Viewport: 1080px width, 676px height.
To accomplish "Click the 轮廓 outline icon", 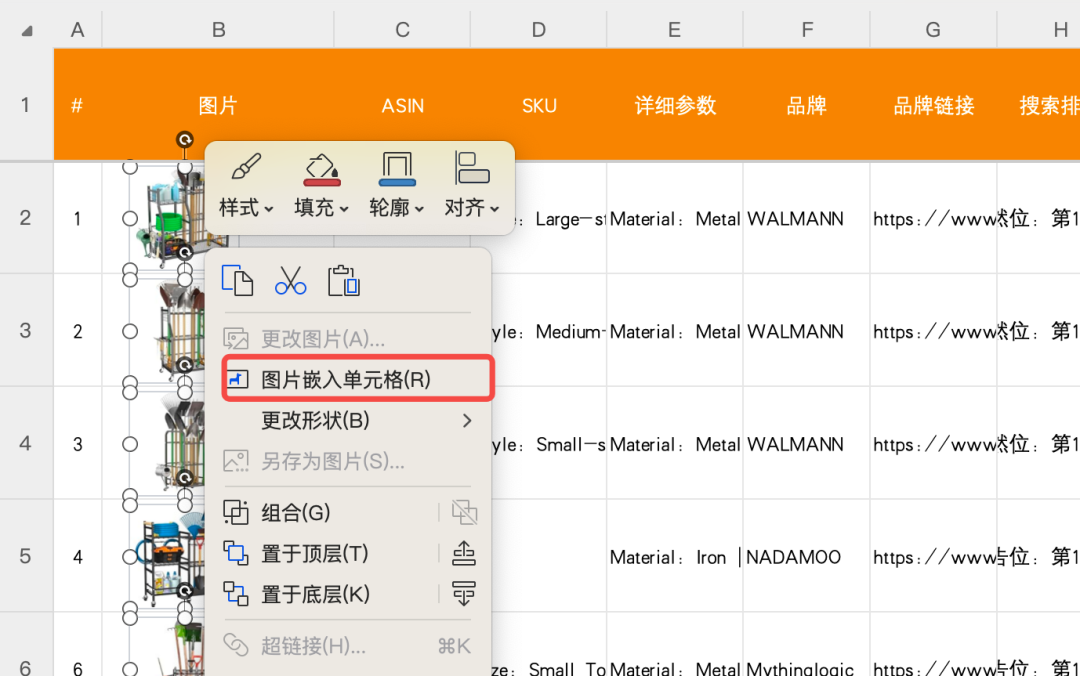I will (395, 168).
